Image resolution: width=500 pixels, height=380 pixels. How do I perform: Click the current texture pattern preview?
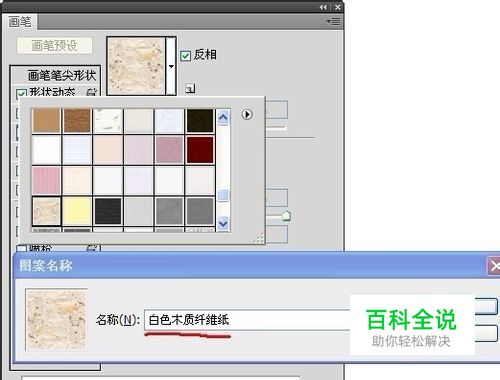136,66
